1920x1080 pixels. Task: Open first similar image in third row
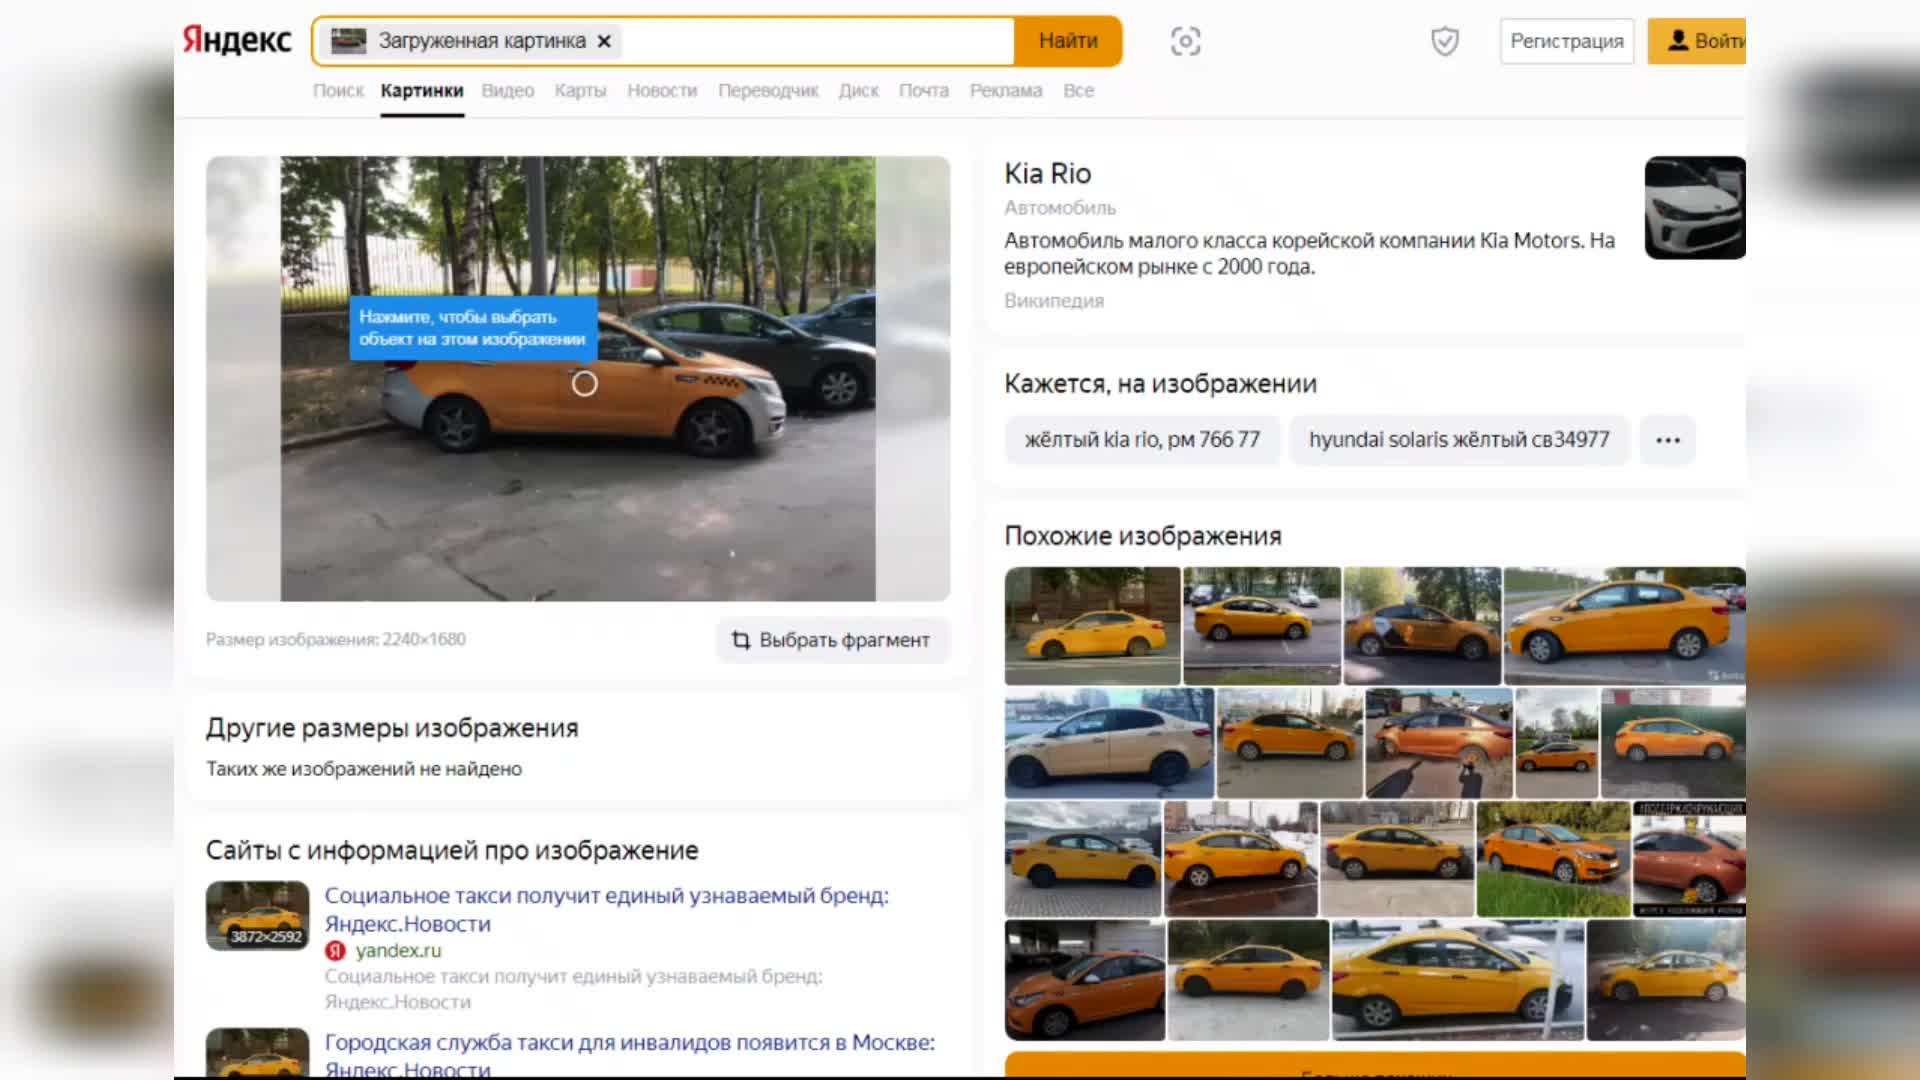coord(1083,859)
